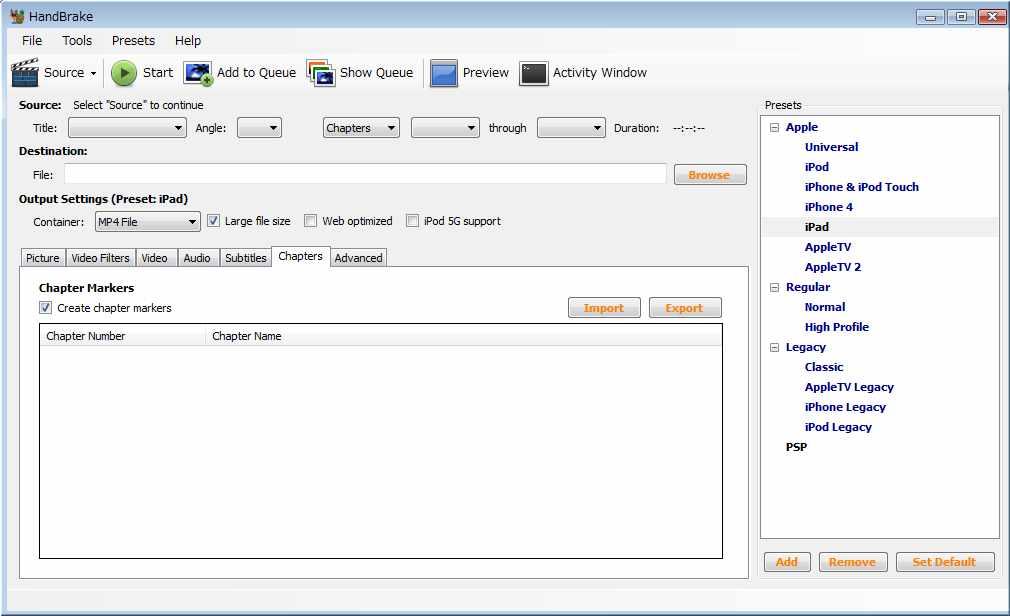Click the Import chapters button
Image resolution: width=1010 pixels, height=616 pixels.
coord(604,308)
